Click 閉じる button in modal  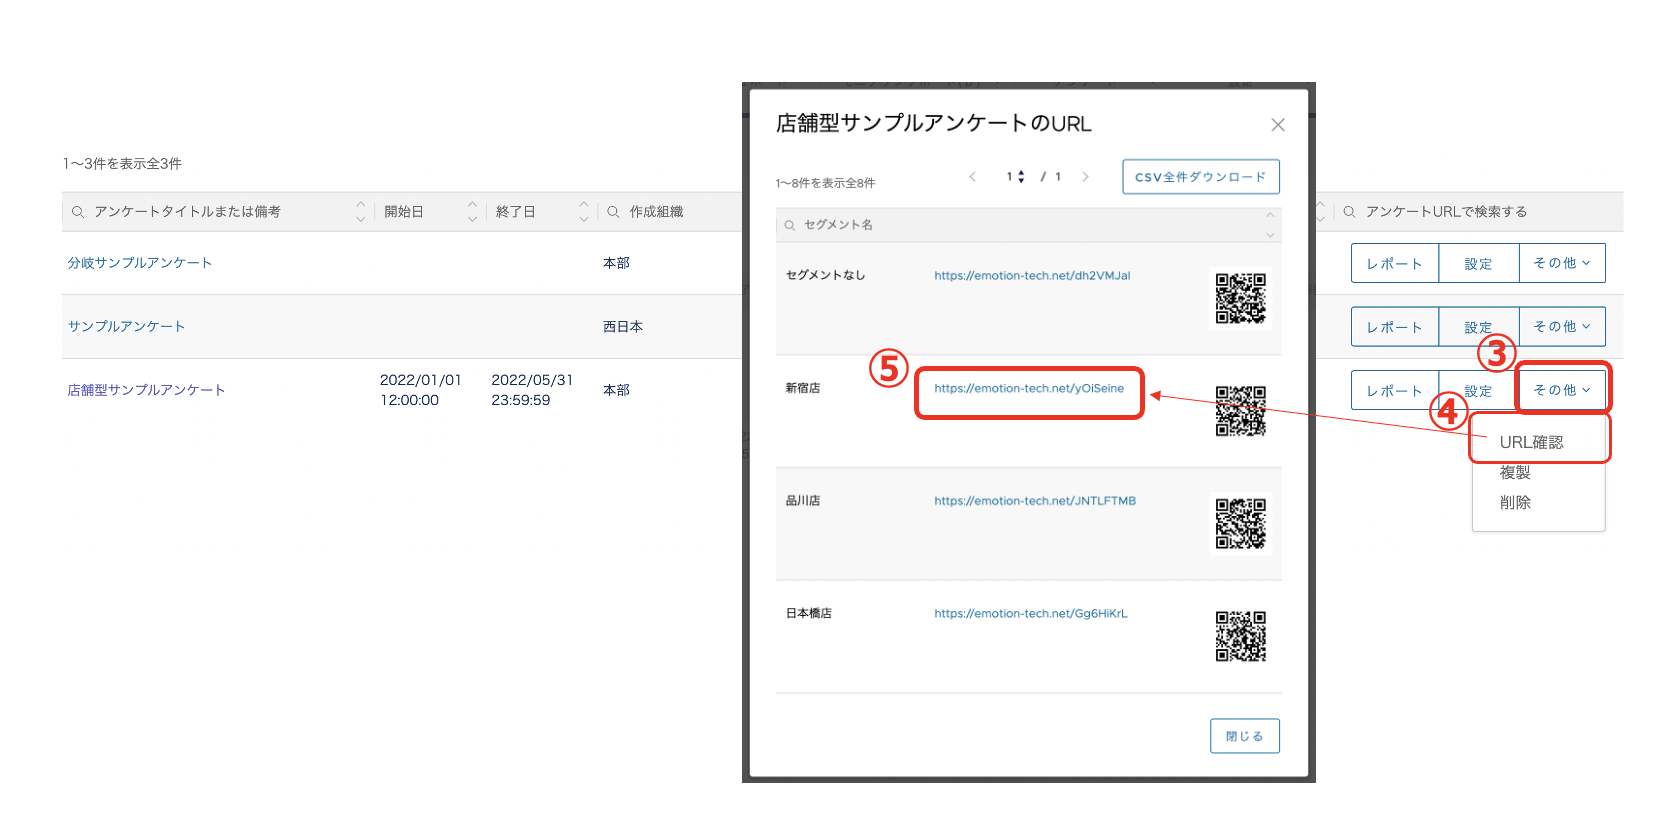coord(1244,736)
